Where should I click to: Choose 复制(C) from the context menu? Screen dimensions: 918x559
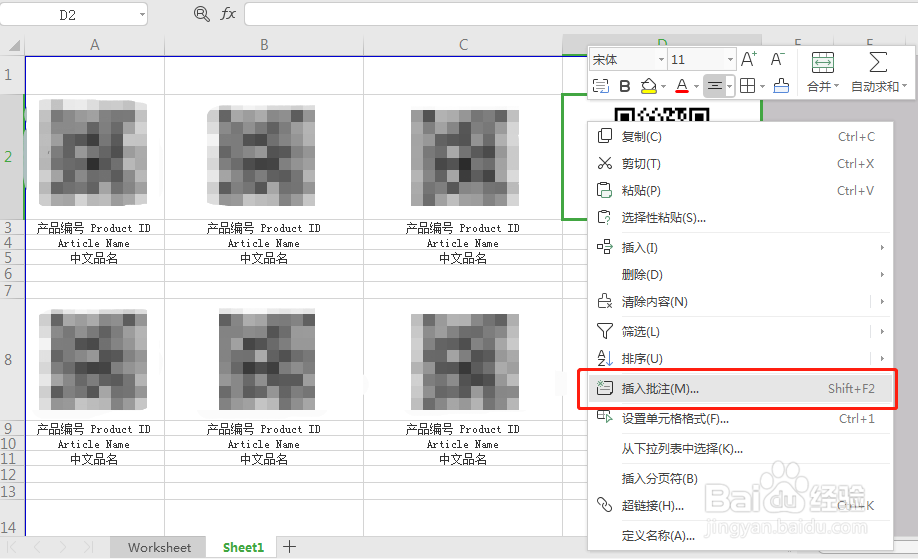[x=740, y=136]
